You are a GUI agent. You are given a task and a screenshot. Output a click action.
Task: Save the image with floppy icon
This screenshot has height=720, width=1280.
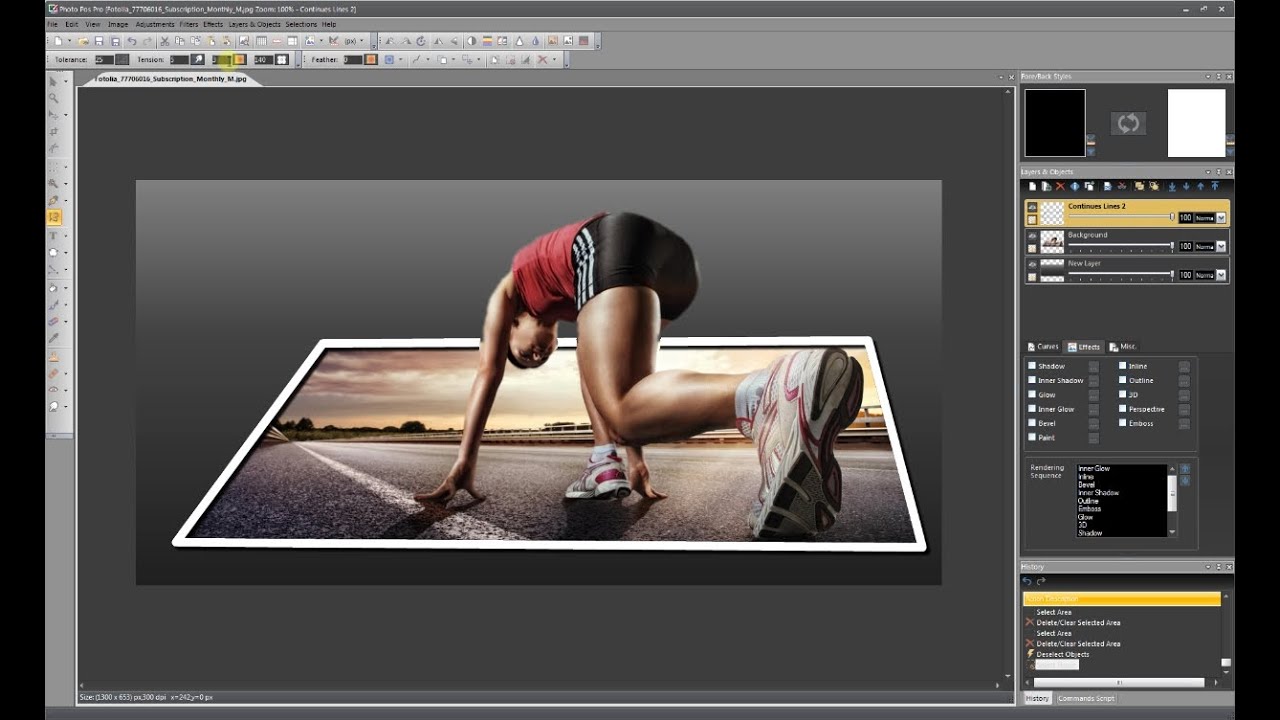click(x=99, y=41)
